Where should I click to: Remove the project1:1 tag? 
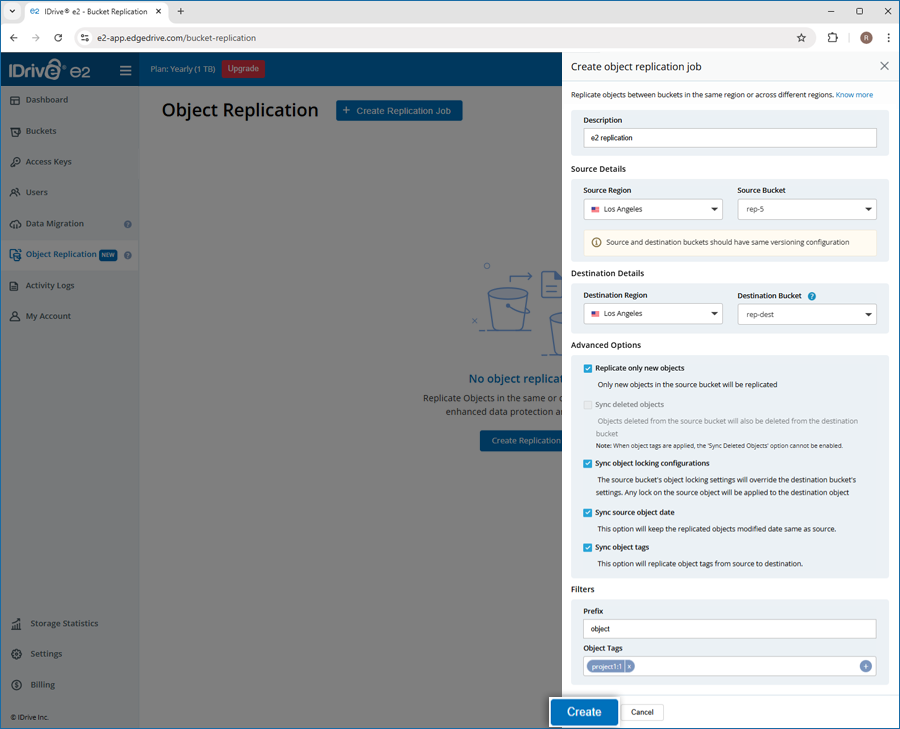[x=629, y=666]
